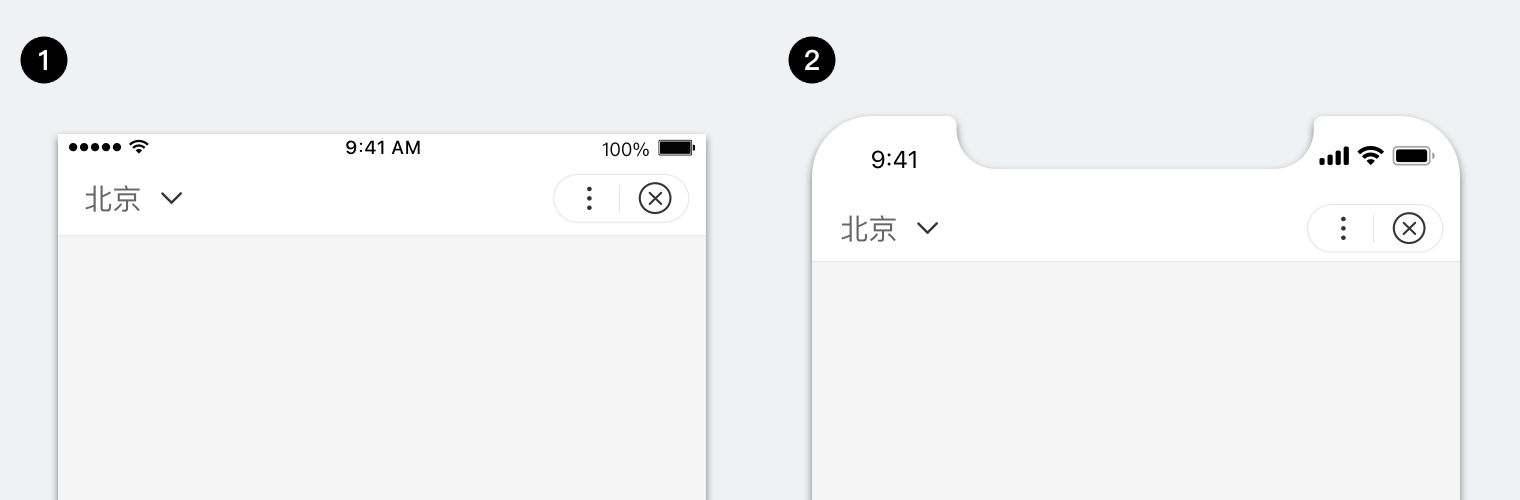The width and height of the screenshot is (1520, 500).
Task: Click the Wi-Fi icon beside the signal dots
Action: [139, 147]
